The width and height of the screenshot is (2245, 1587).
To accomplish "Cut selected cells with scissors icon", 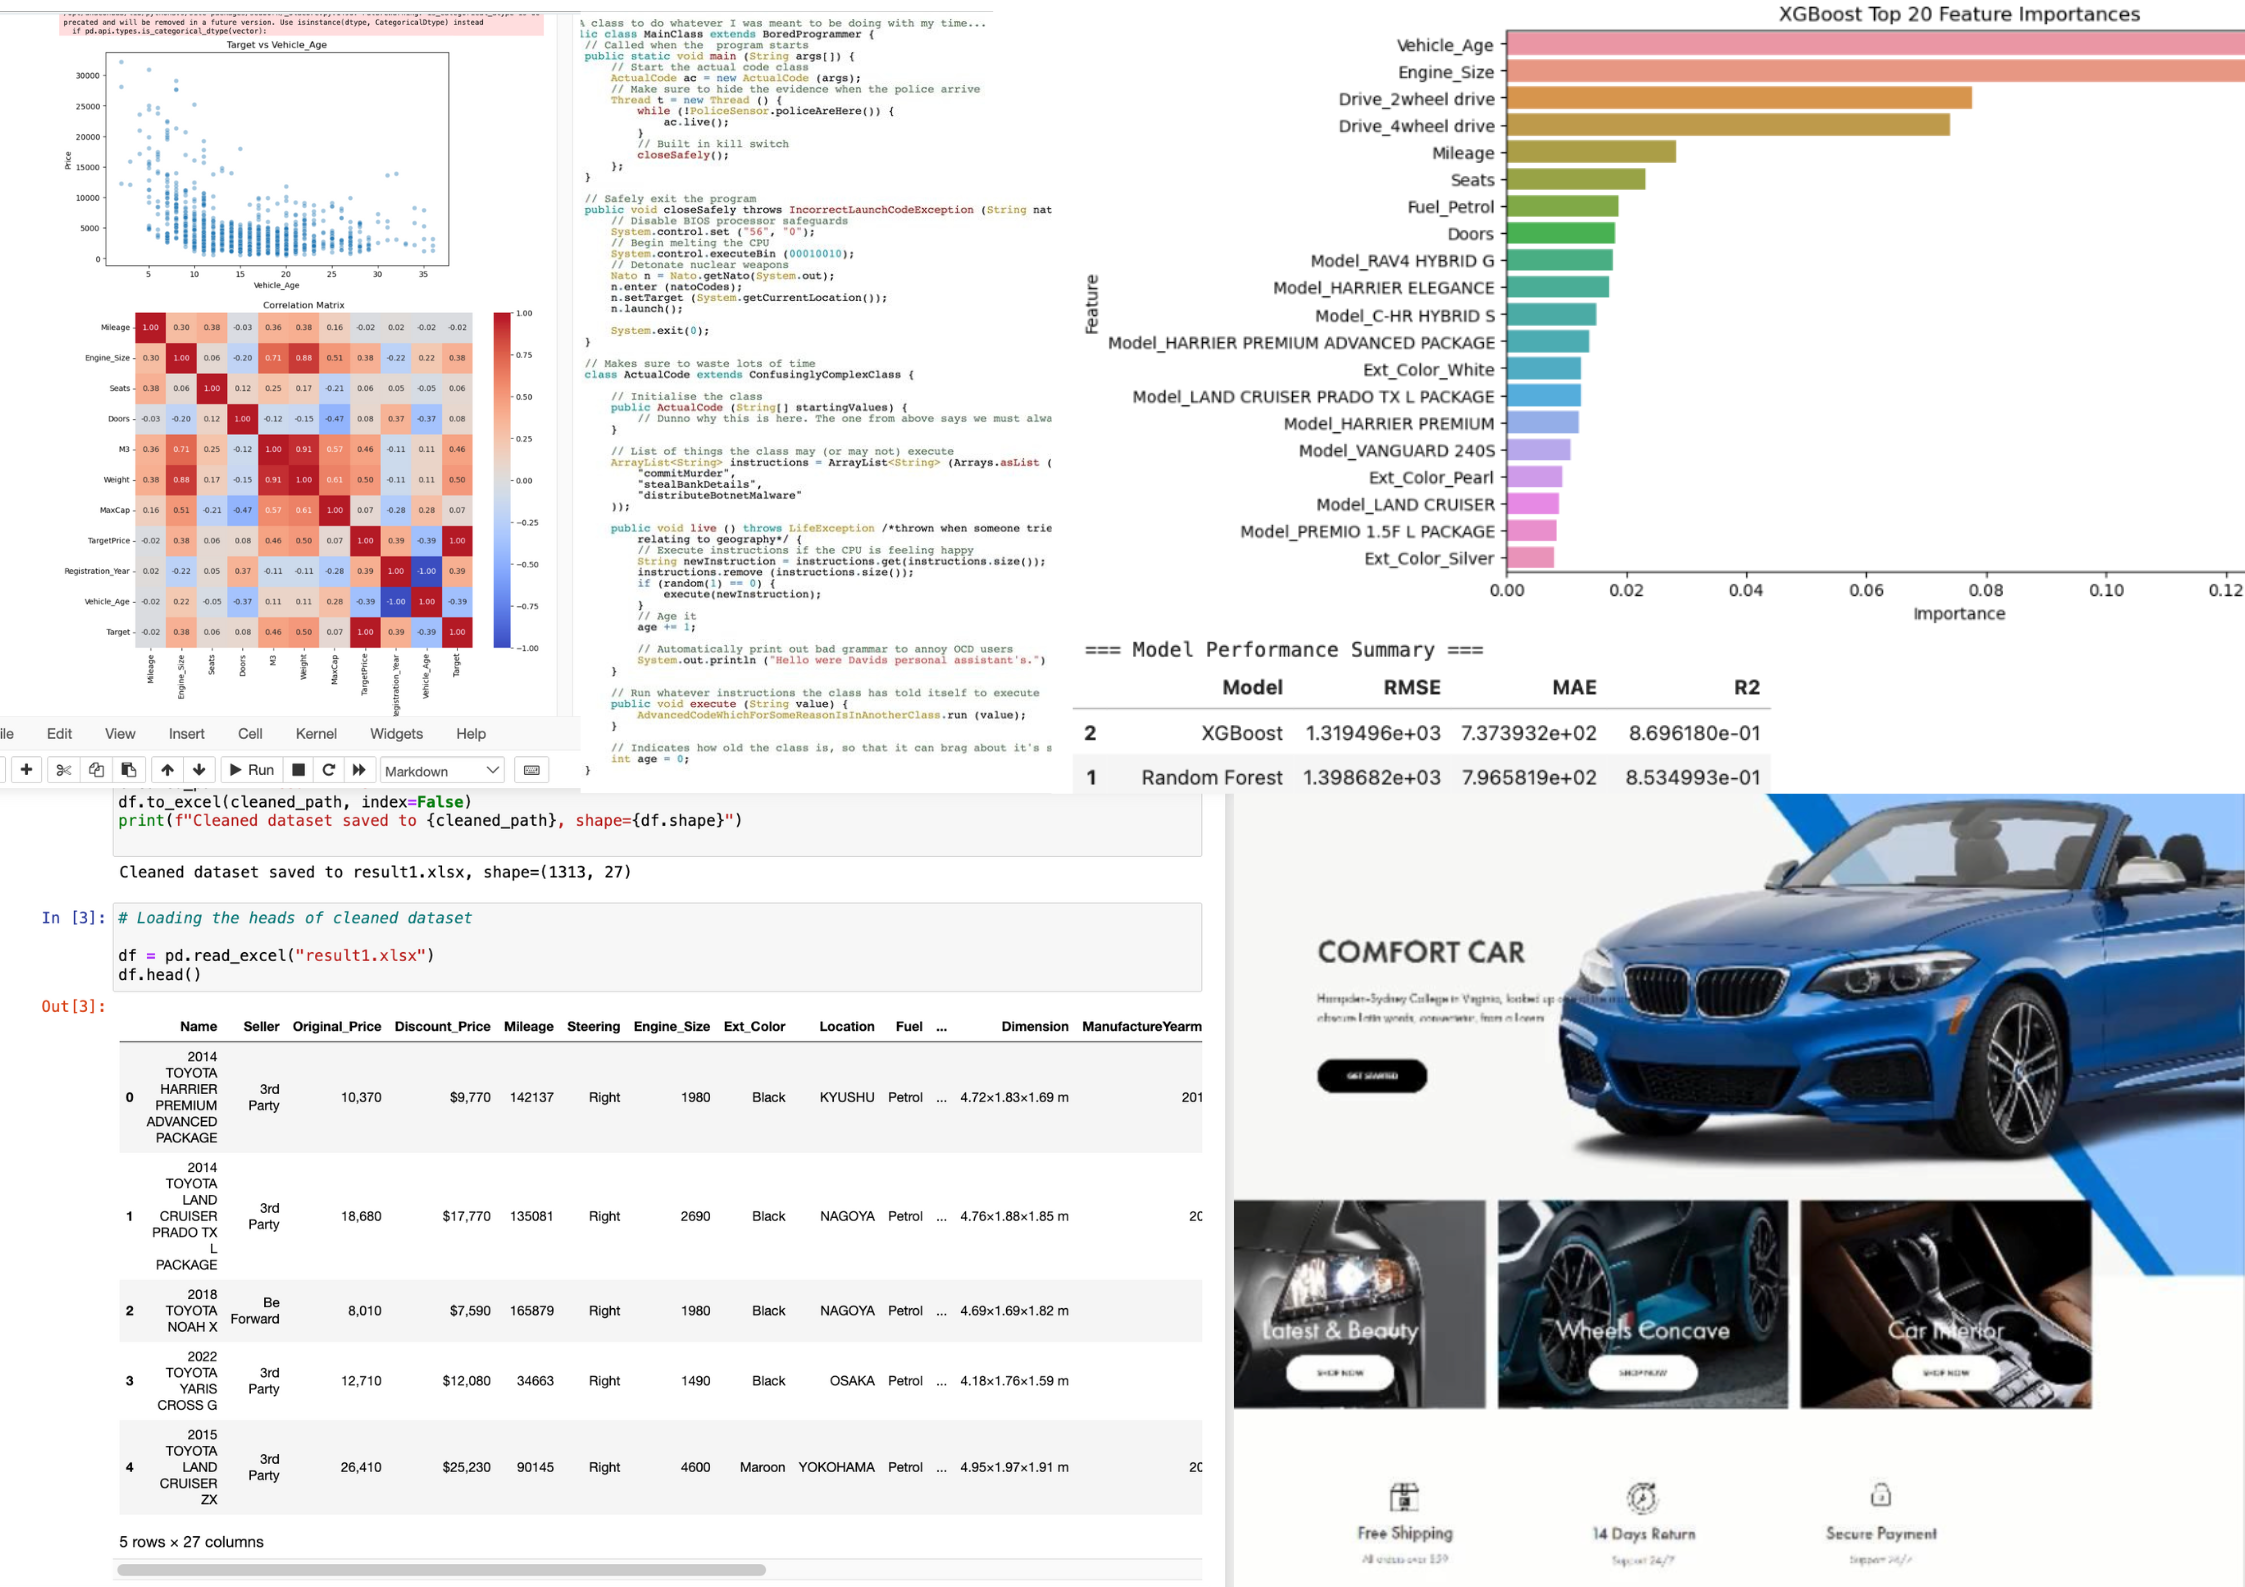I will (63, 770).
